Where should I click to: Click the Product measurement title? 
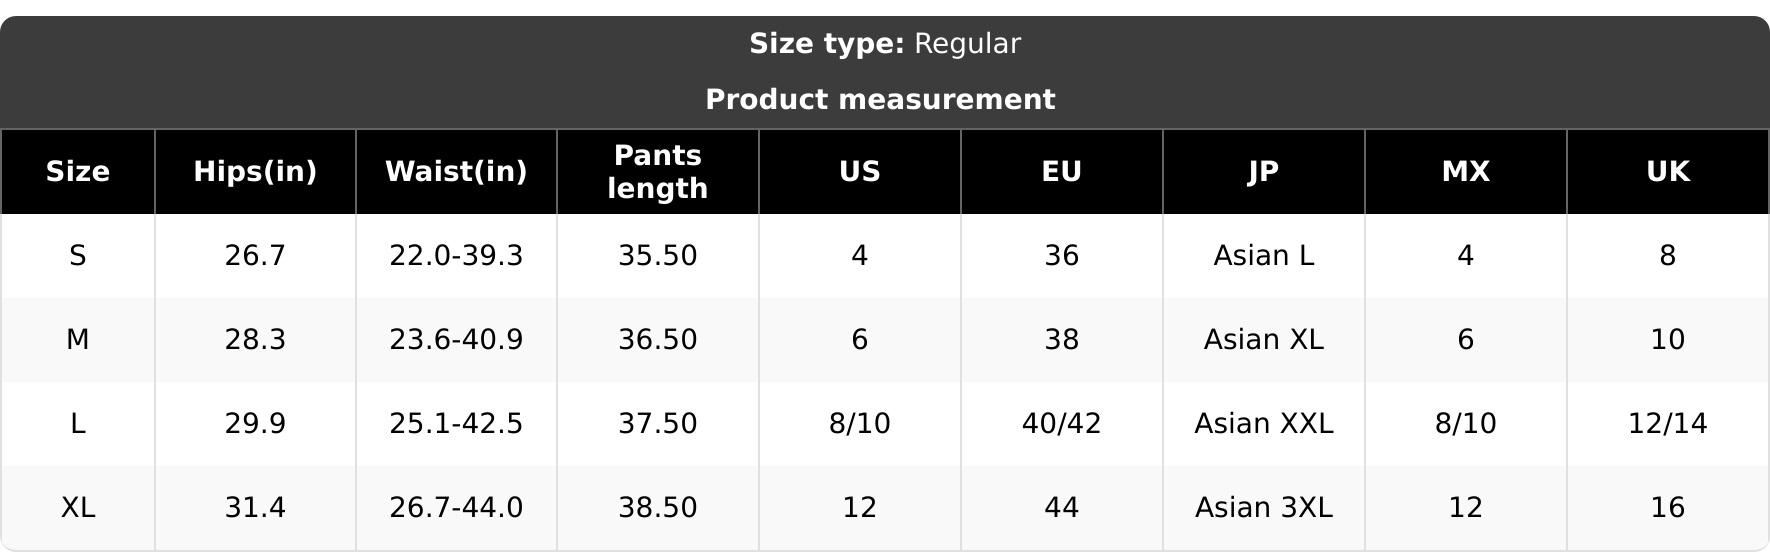click(880, 100)
